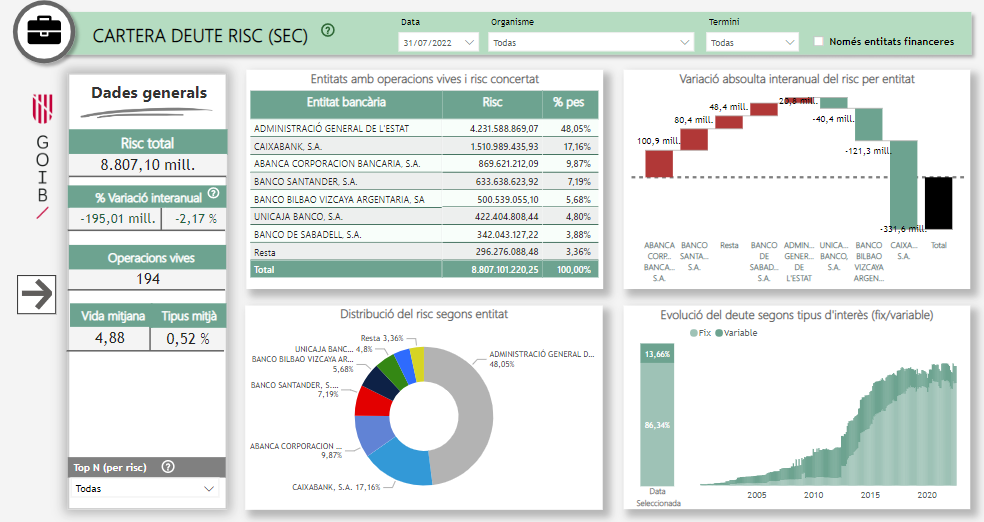984x522 pixels.
Task: Click the green Unicaja donut slice
Action: [x=394, y=371]
